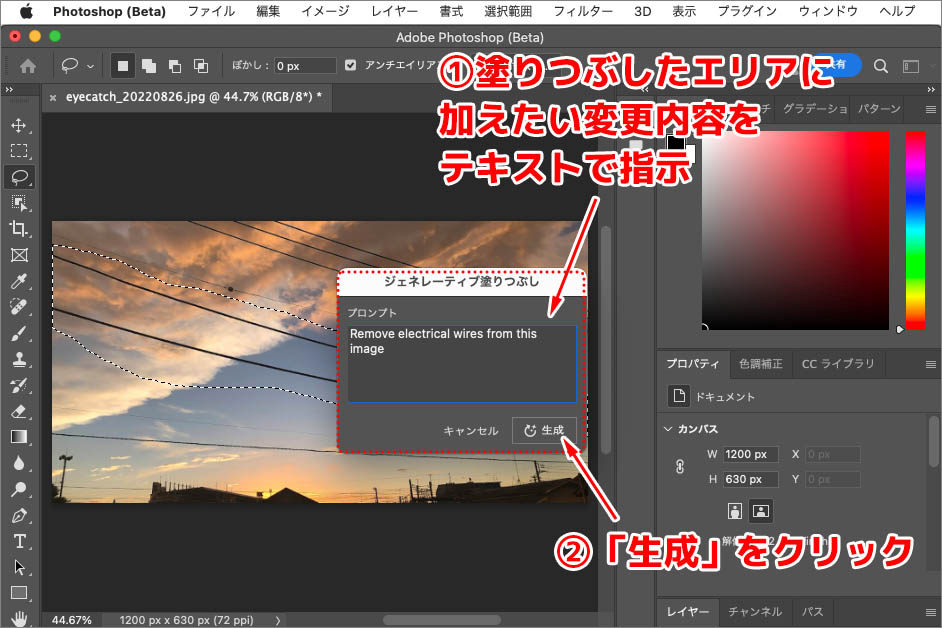Click the rainbow hue slider
942x628 pixels.
[915, 230]
